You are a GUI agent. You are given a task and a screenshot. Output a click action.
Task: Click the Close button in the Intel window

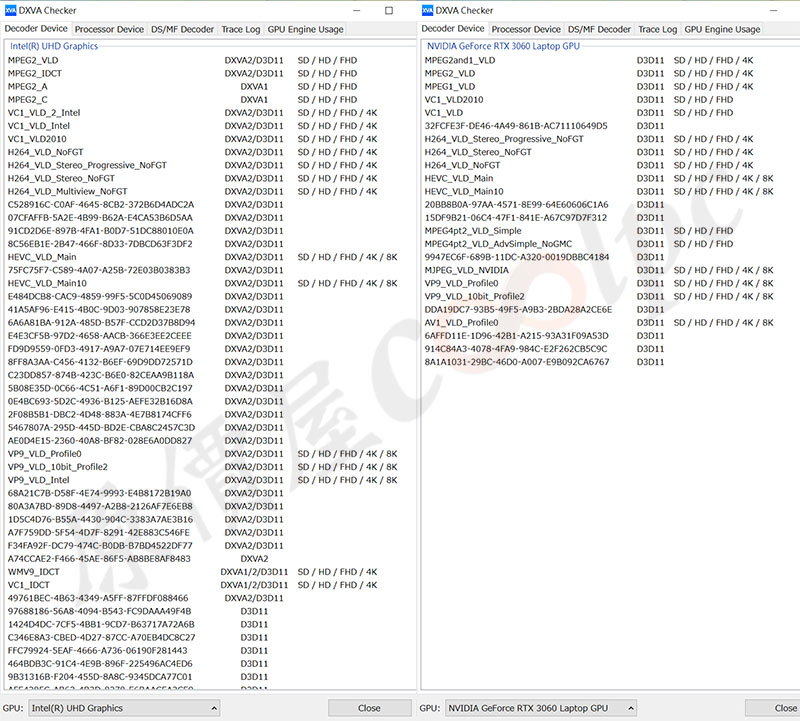369,708
